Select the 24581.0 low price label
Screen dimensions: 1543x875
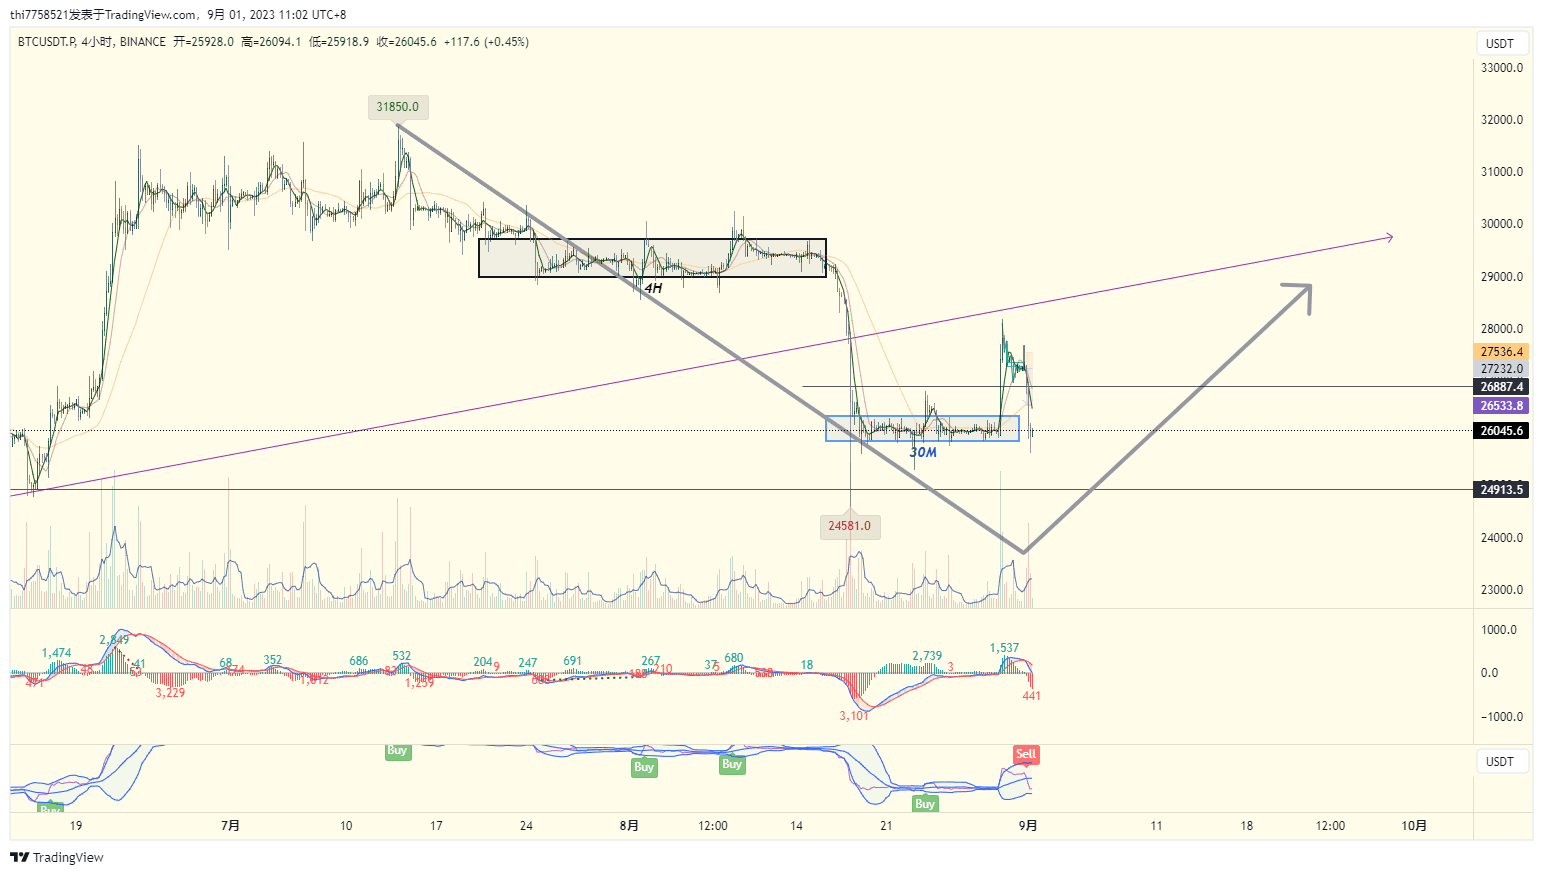pos(850,526)
